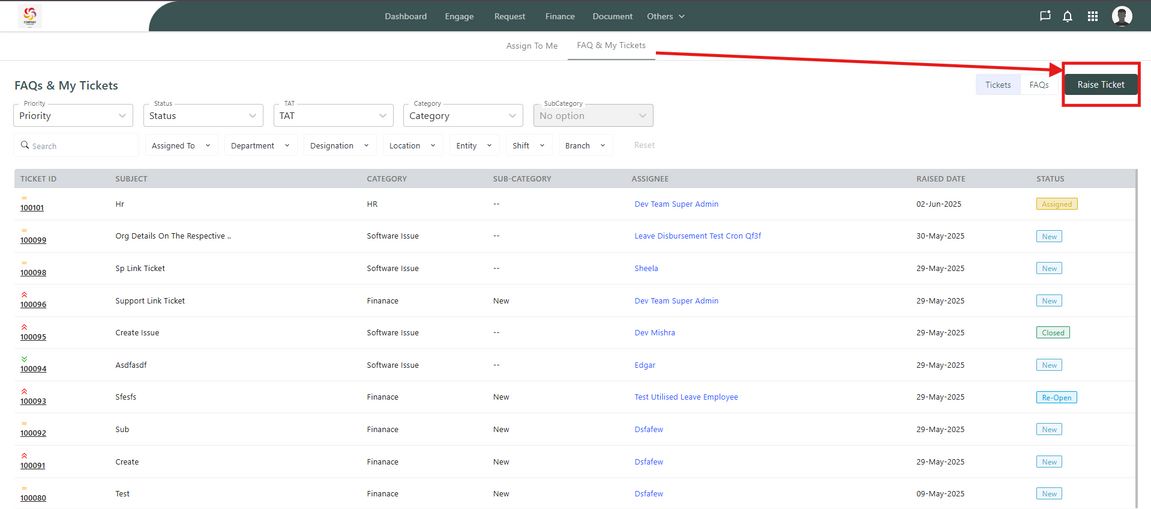Expand the Priority dropdown
The image size is (1151, 509).
[73, 116]
